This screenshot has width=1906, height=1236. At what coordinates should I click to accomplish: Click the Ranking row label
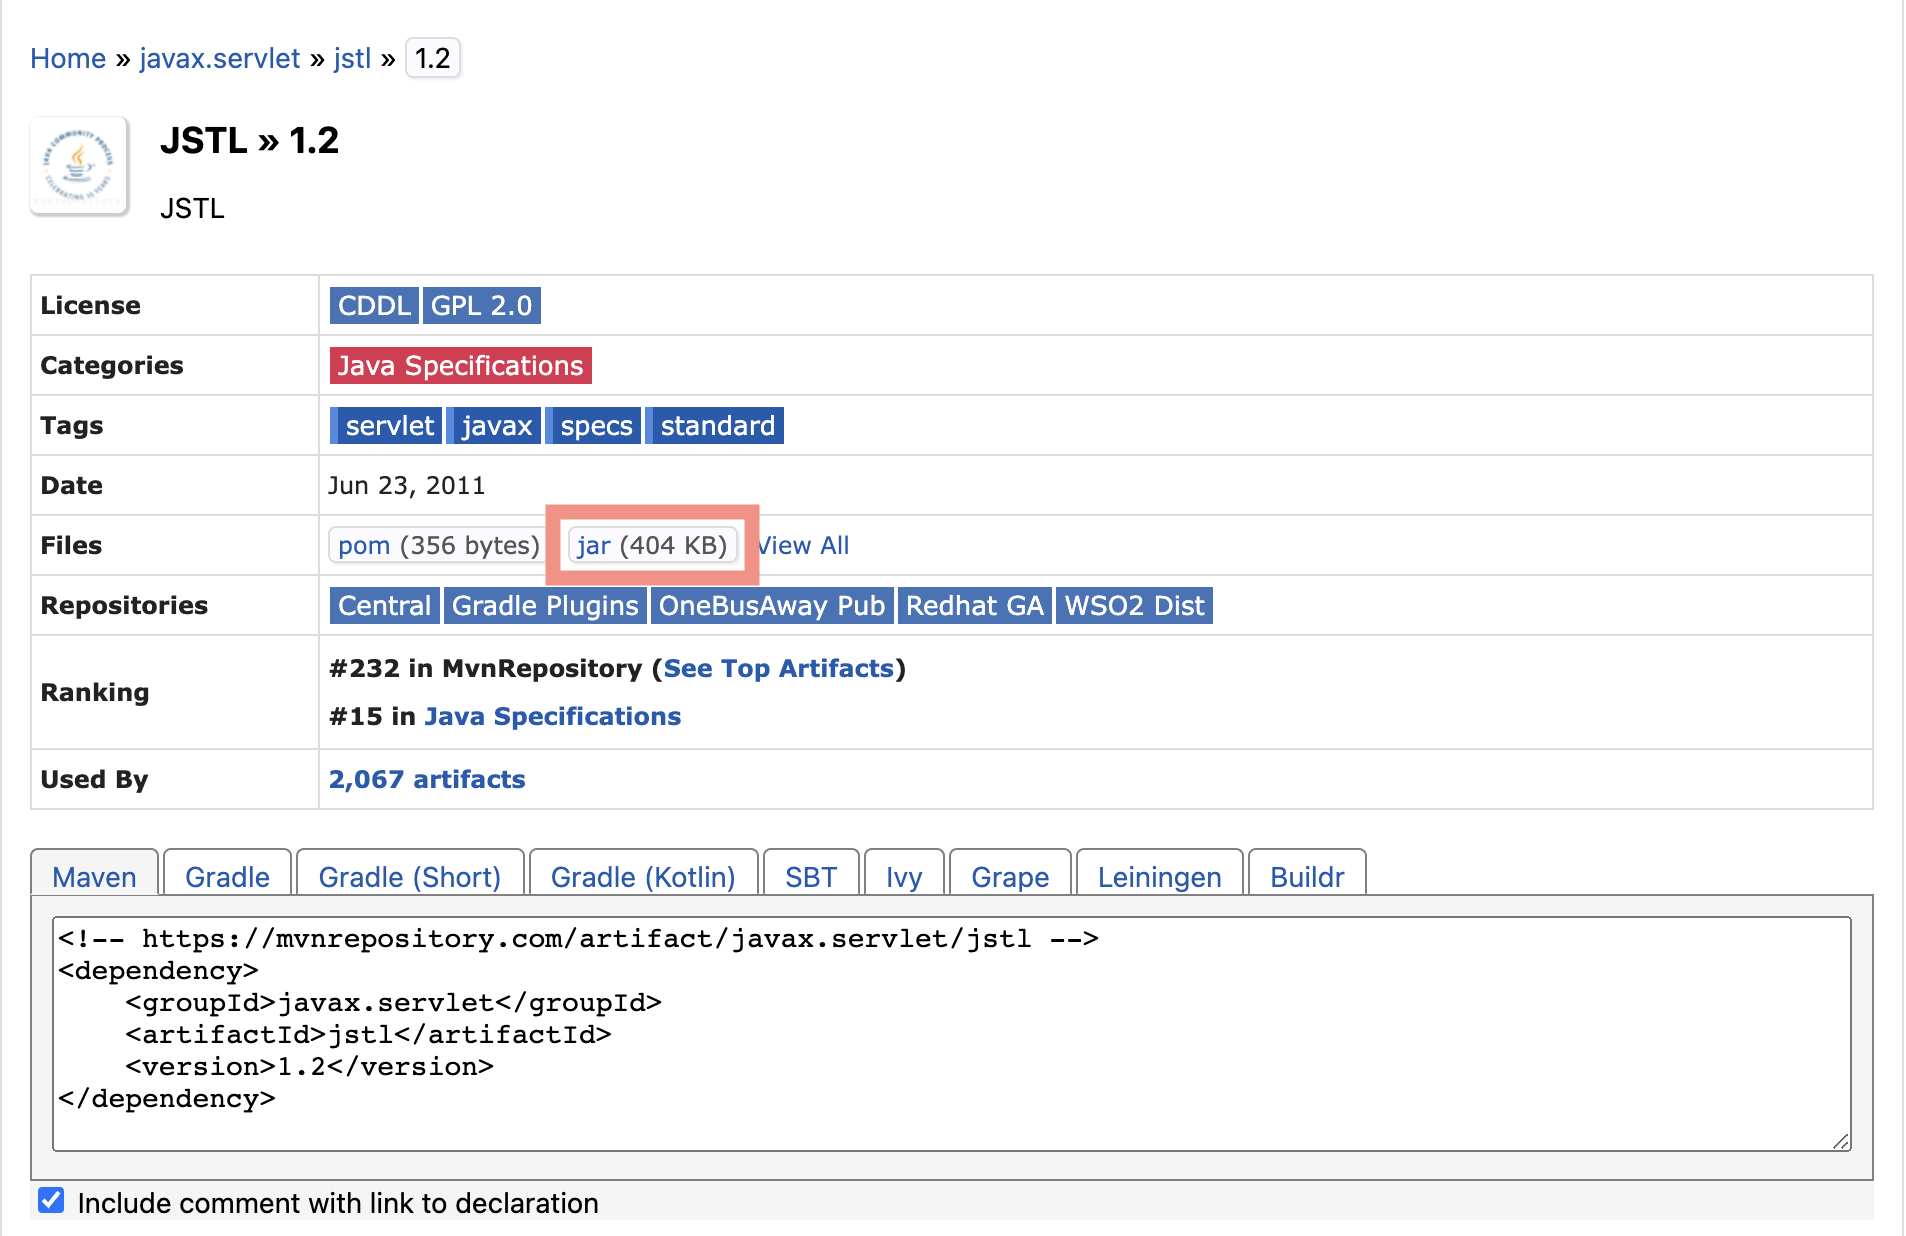(95, 693)
